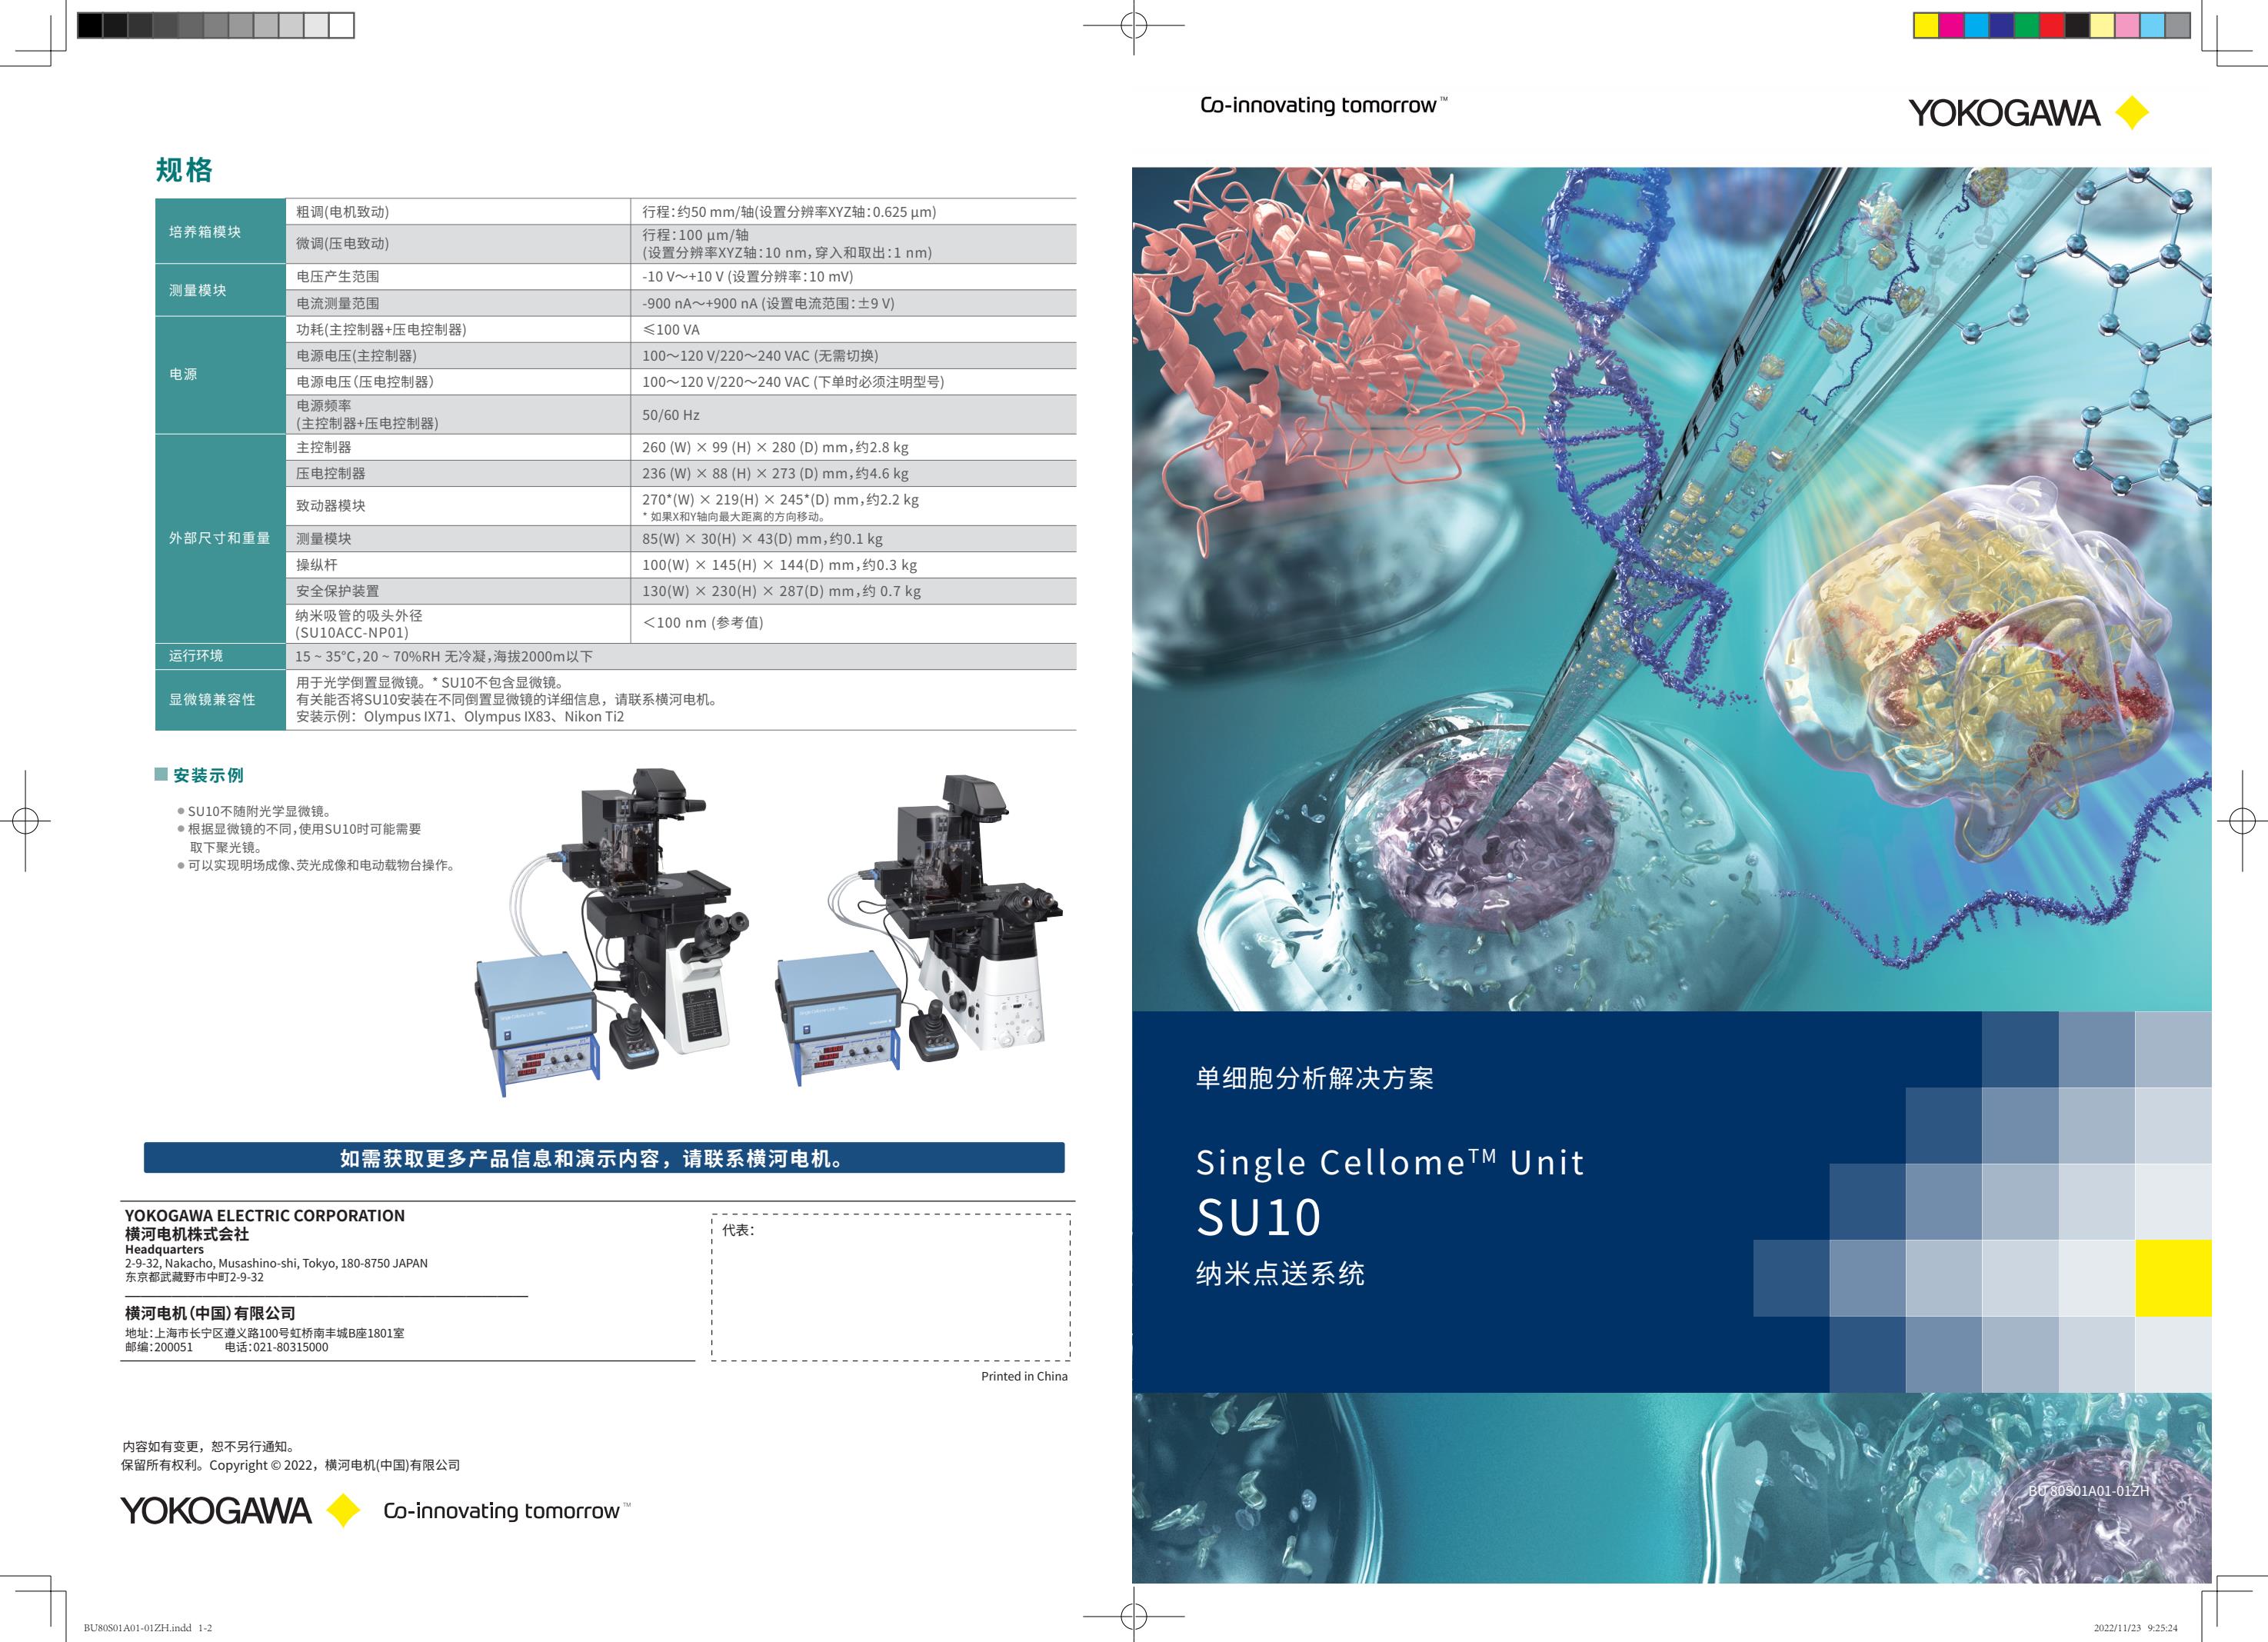The image size is (2268, 1642).
Task: Click the 规格 heading
Action: [184, 170]
